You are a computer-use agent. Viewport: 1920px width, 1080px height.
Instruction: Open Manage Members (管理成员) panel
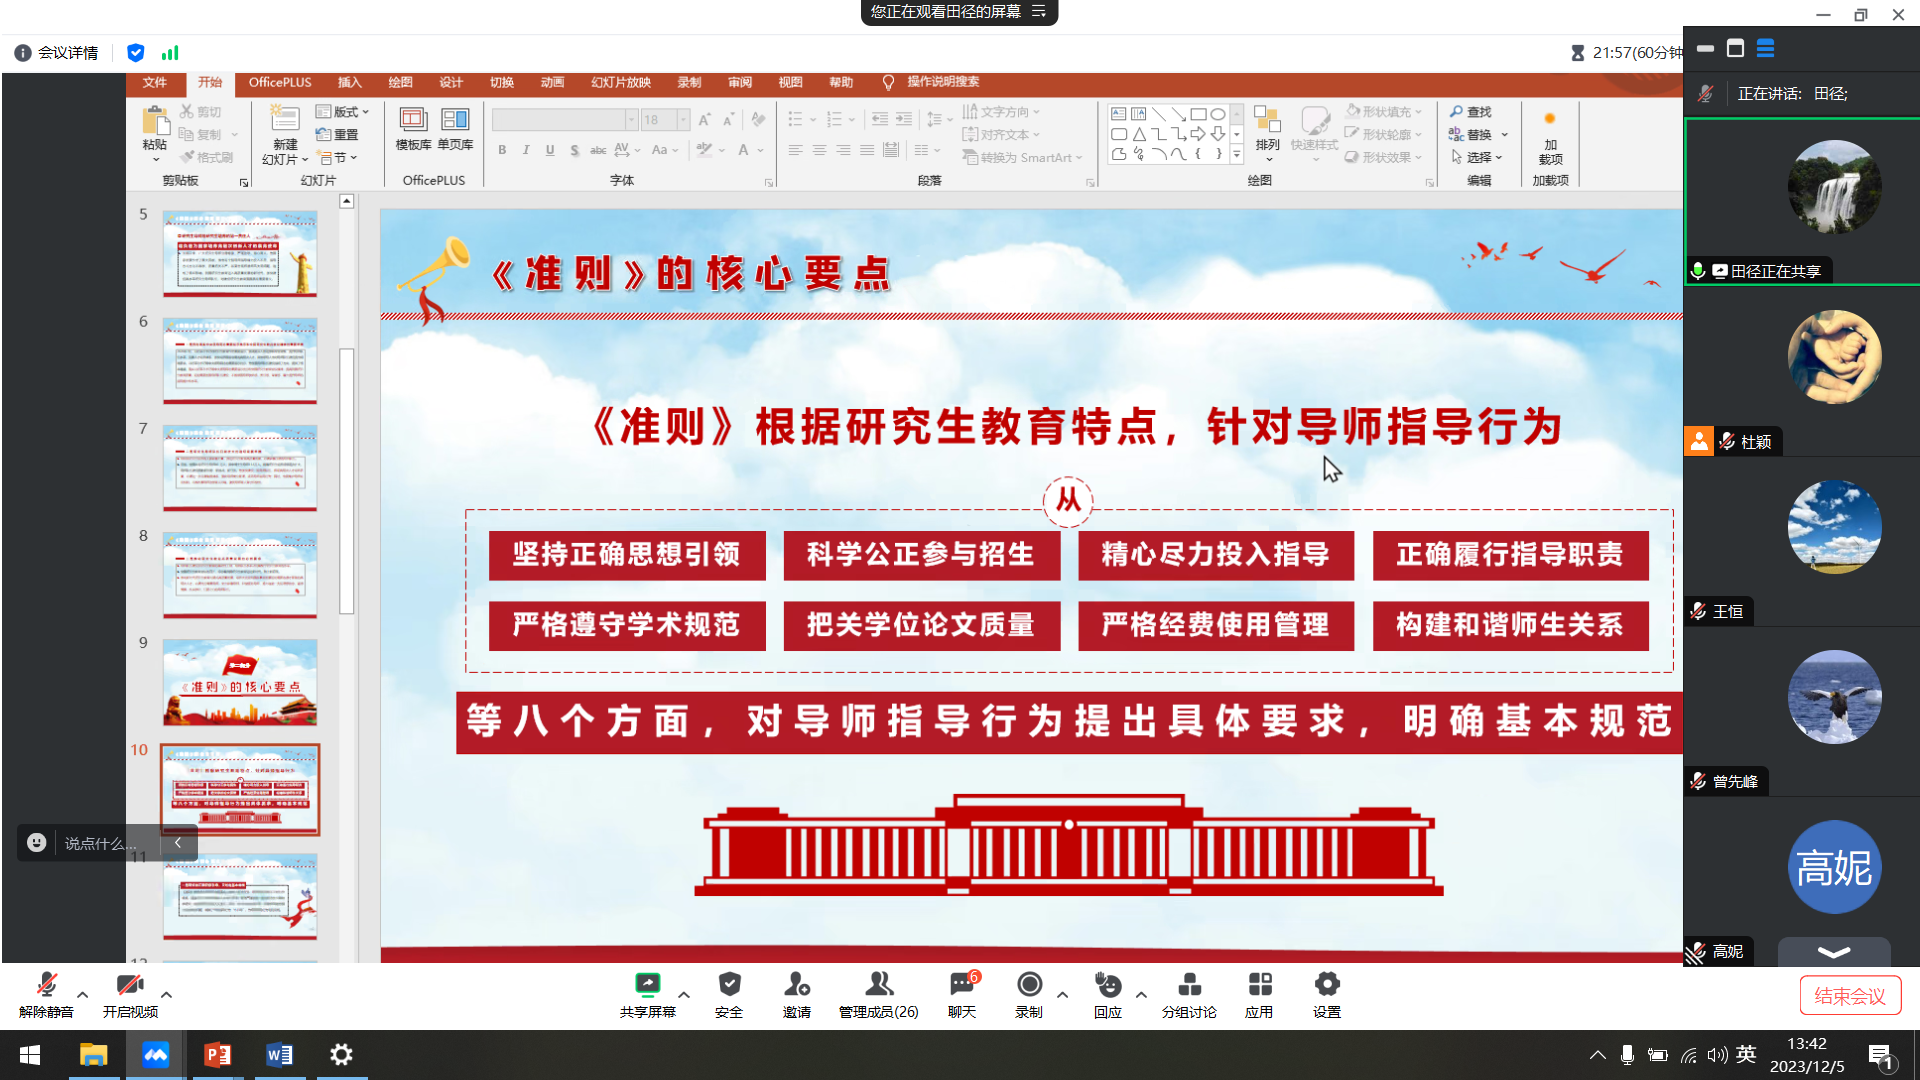(878, 985)
